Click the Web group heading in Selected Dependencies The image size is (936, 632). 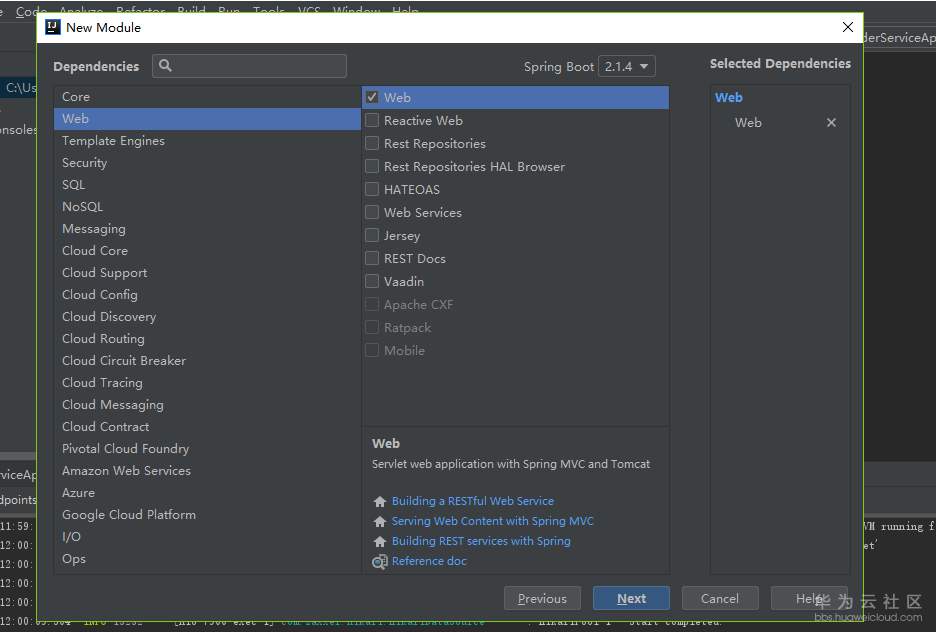coord(729,97)
